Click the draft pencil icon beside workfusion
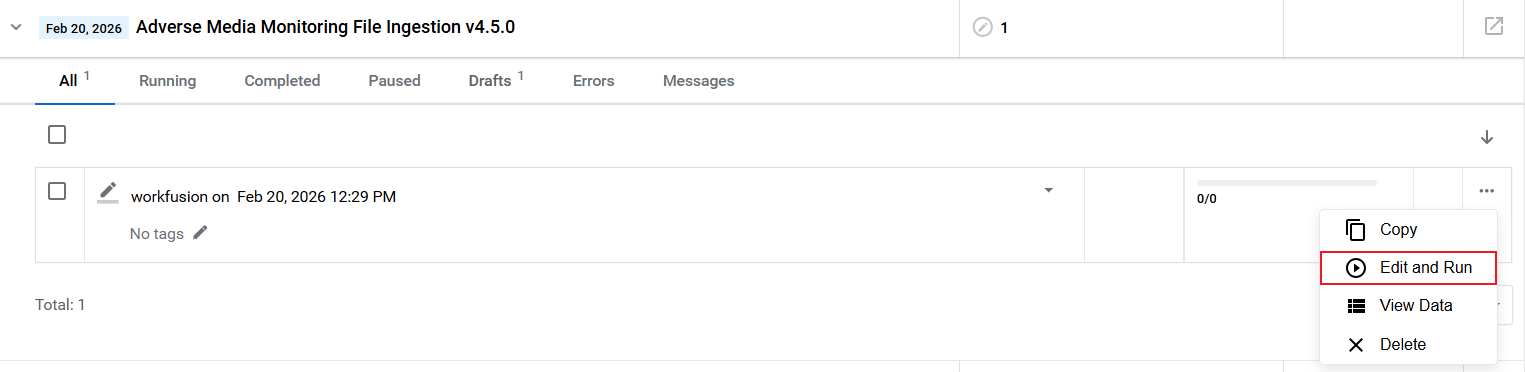The height and width of the screenshot is (372, 1525). pyautogui.click(x=108, y=192)
